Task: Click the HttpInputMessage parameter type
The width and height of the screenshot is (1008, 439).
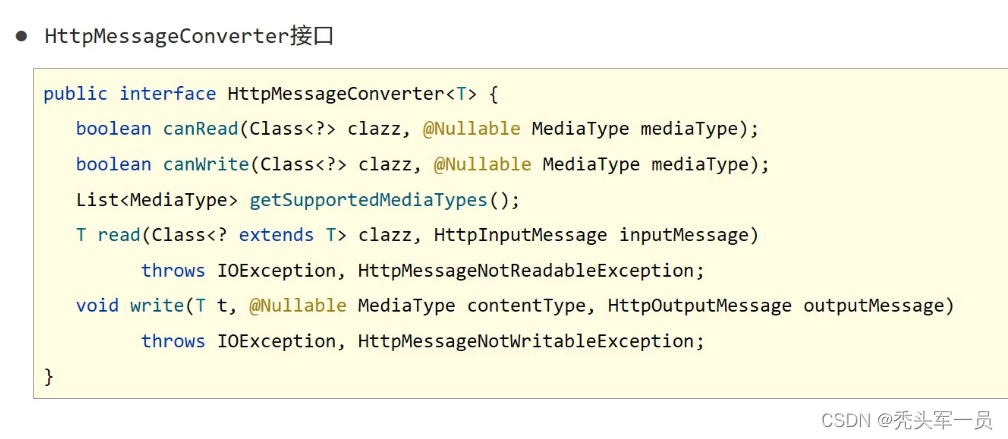Action: 520,235
